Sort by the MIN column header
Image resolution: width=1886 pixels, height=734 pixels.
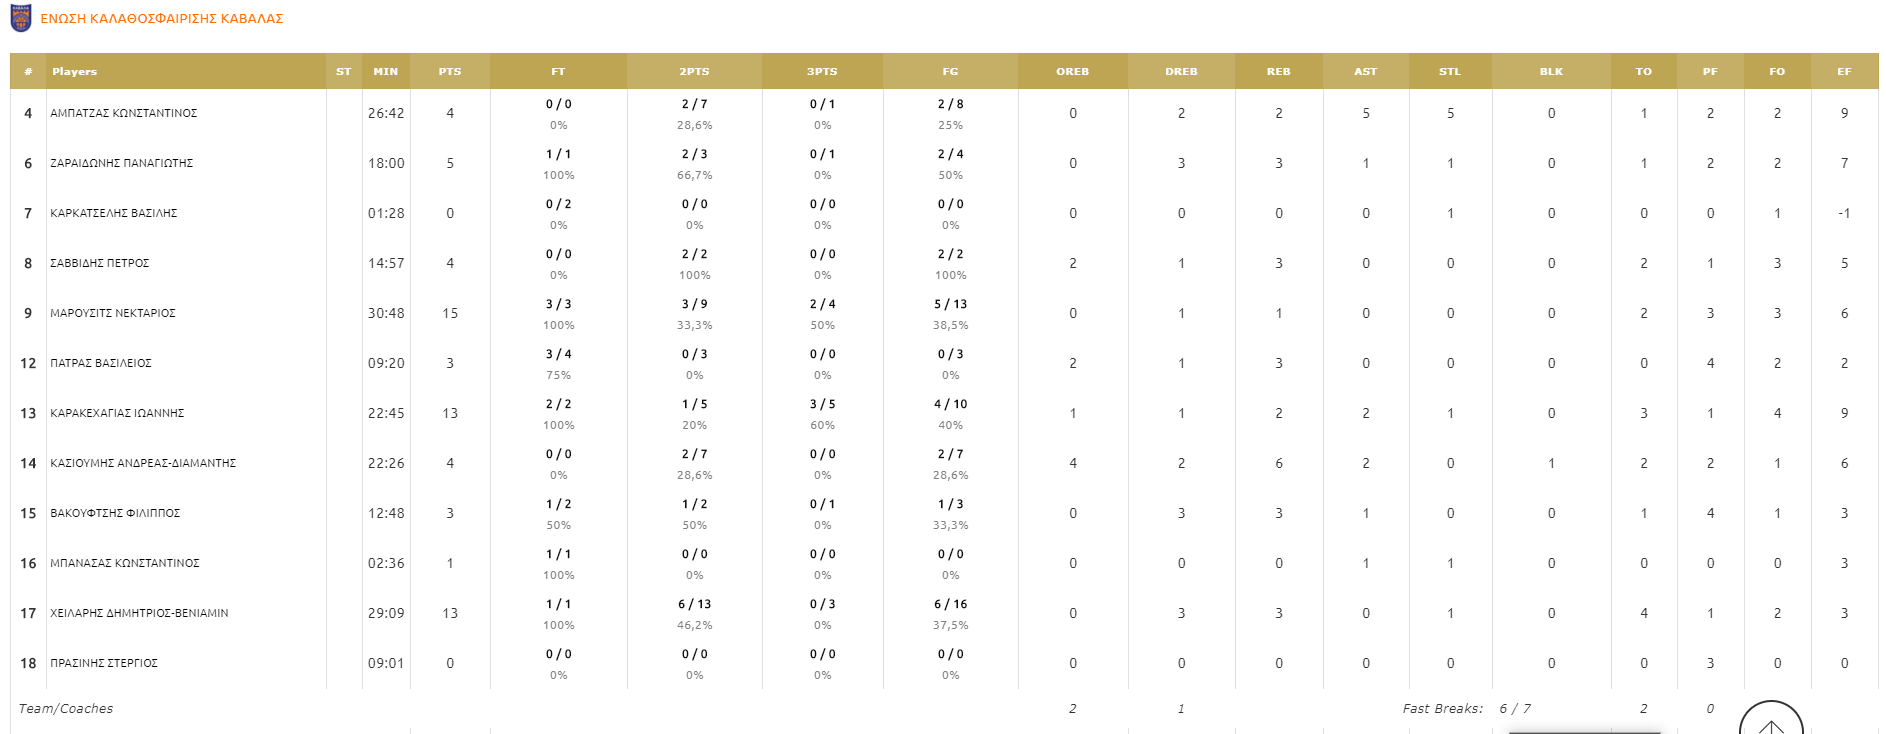[x=386, y=72]
